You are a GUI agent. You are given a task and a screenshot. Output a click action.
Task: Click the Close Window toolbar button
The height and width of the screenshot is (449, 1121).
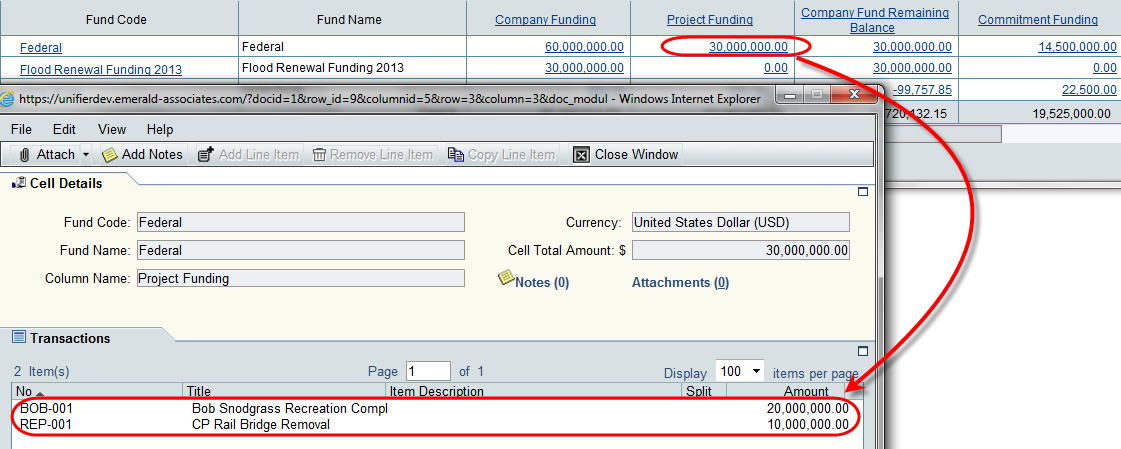625,154
